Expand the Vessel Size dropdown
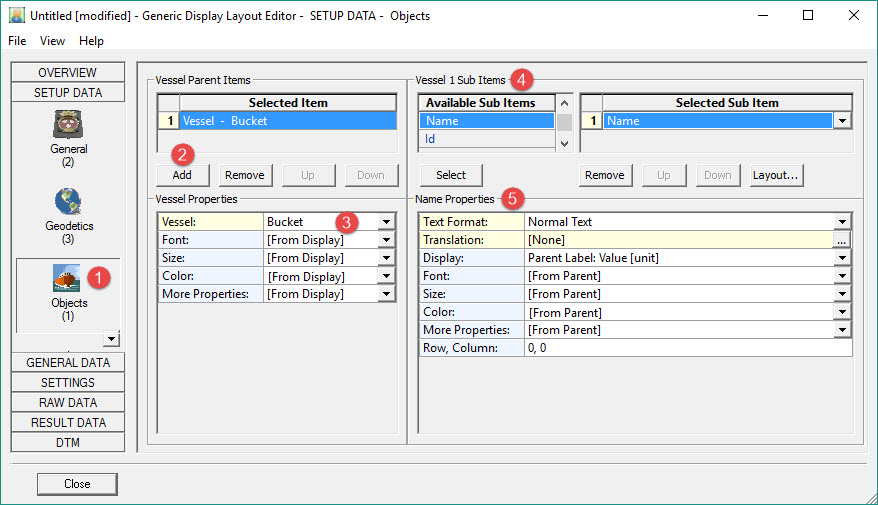Screen dimensions: 878x505 (x=386, y=258)
